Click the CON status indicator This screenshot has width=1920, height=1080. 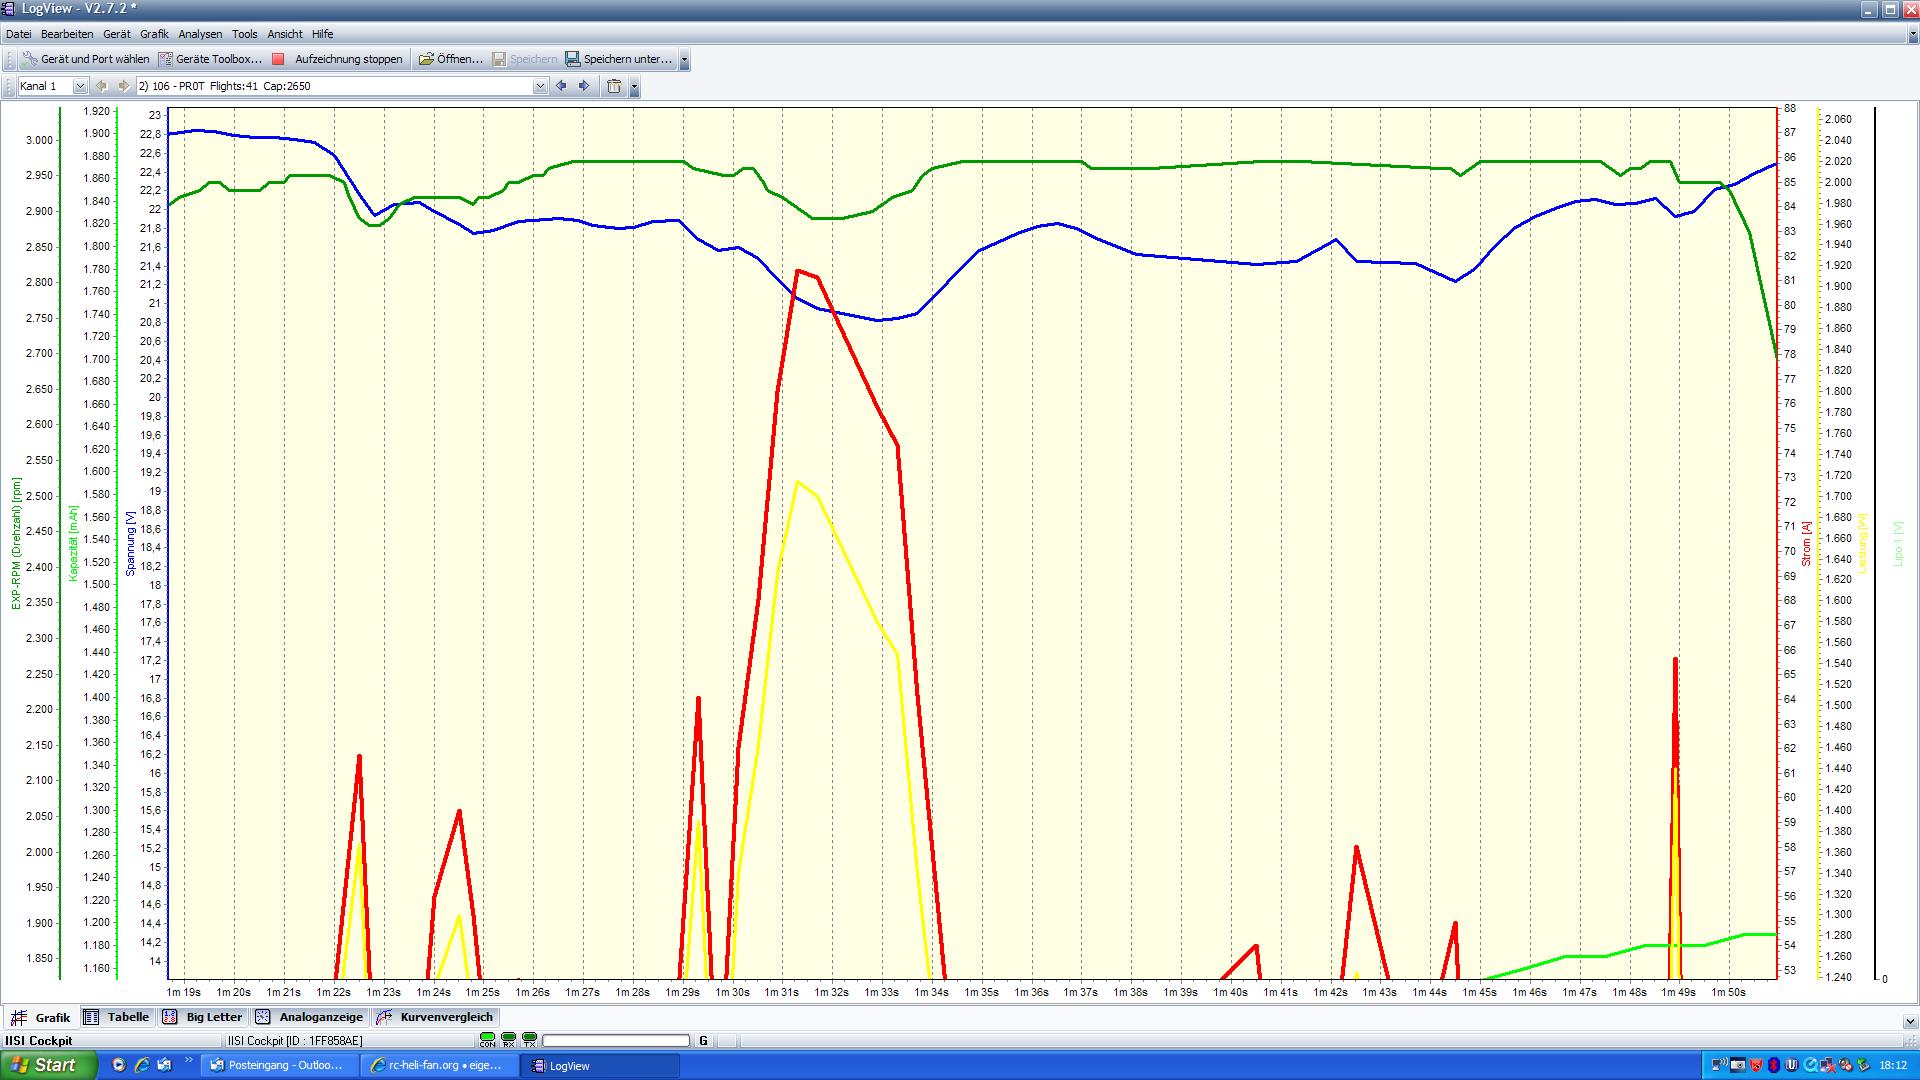point(487,1040)
